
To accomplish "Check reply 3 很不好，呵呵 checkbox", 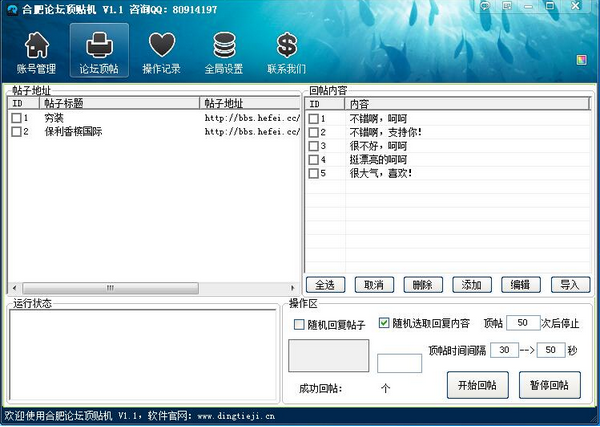I will tap(313, 146).
